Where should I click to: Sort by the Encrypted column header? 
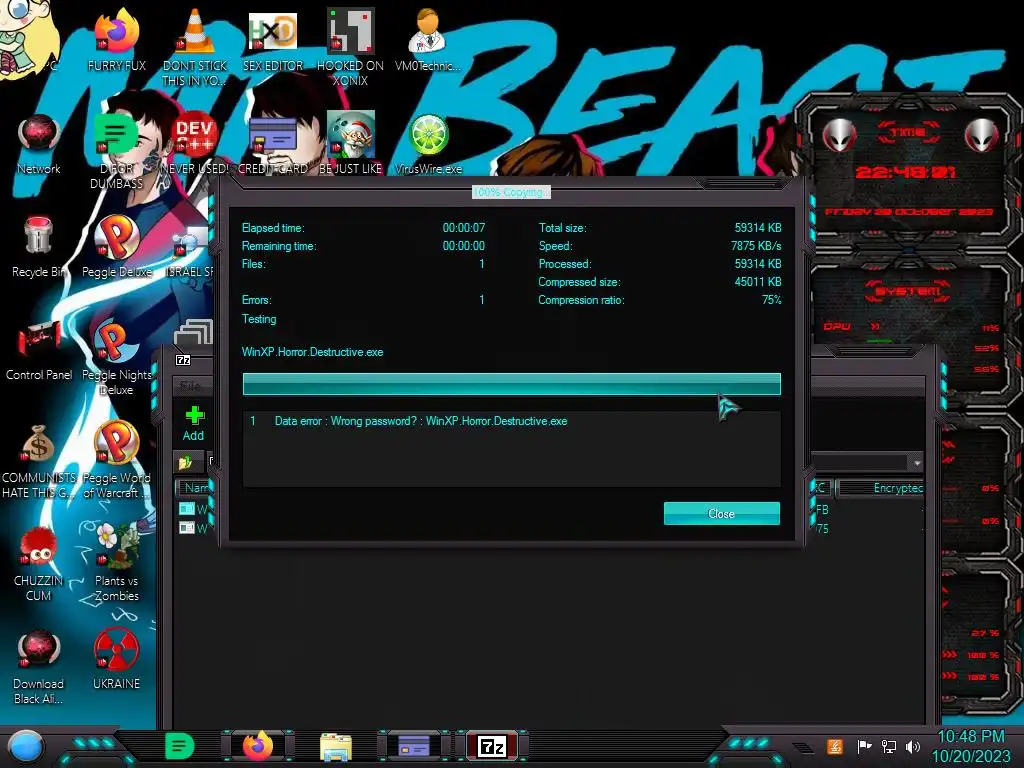(x=883, y=488)
